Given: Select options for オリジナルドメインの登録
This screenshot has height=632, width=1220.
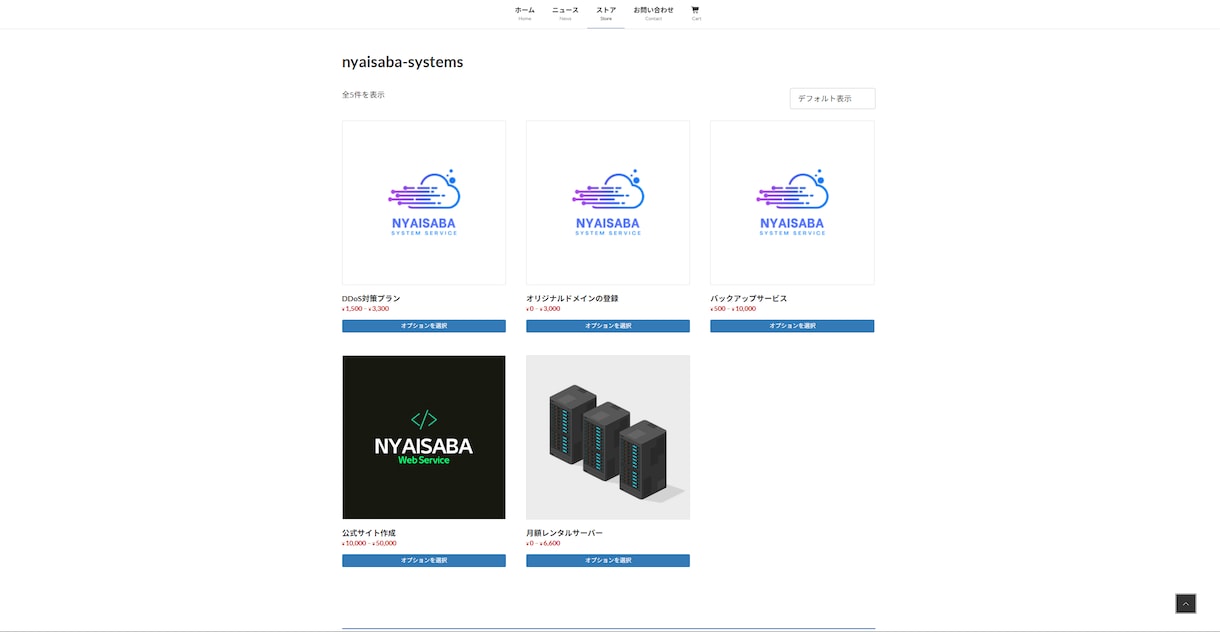Looking at the screenshot, I should point(608,326).
